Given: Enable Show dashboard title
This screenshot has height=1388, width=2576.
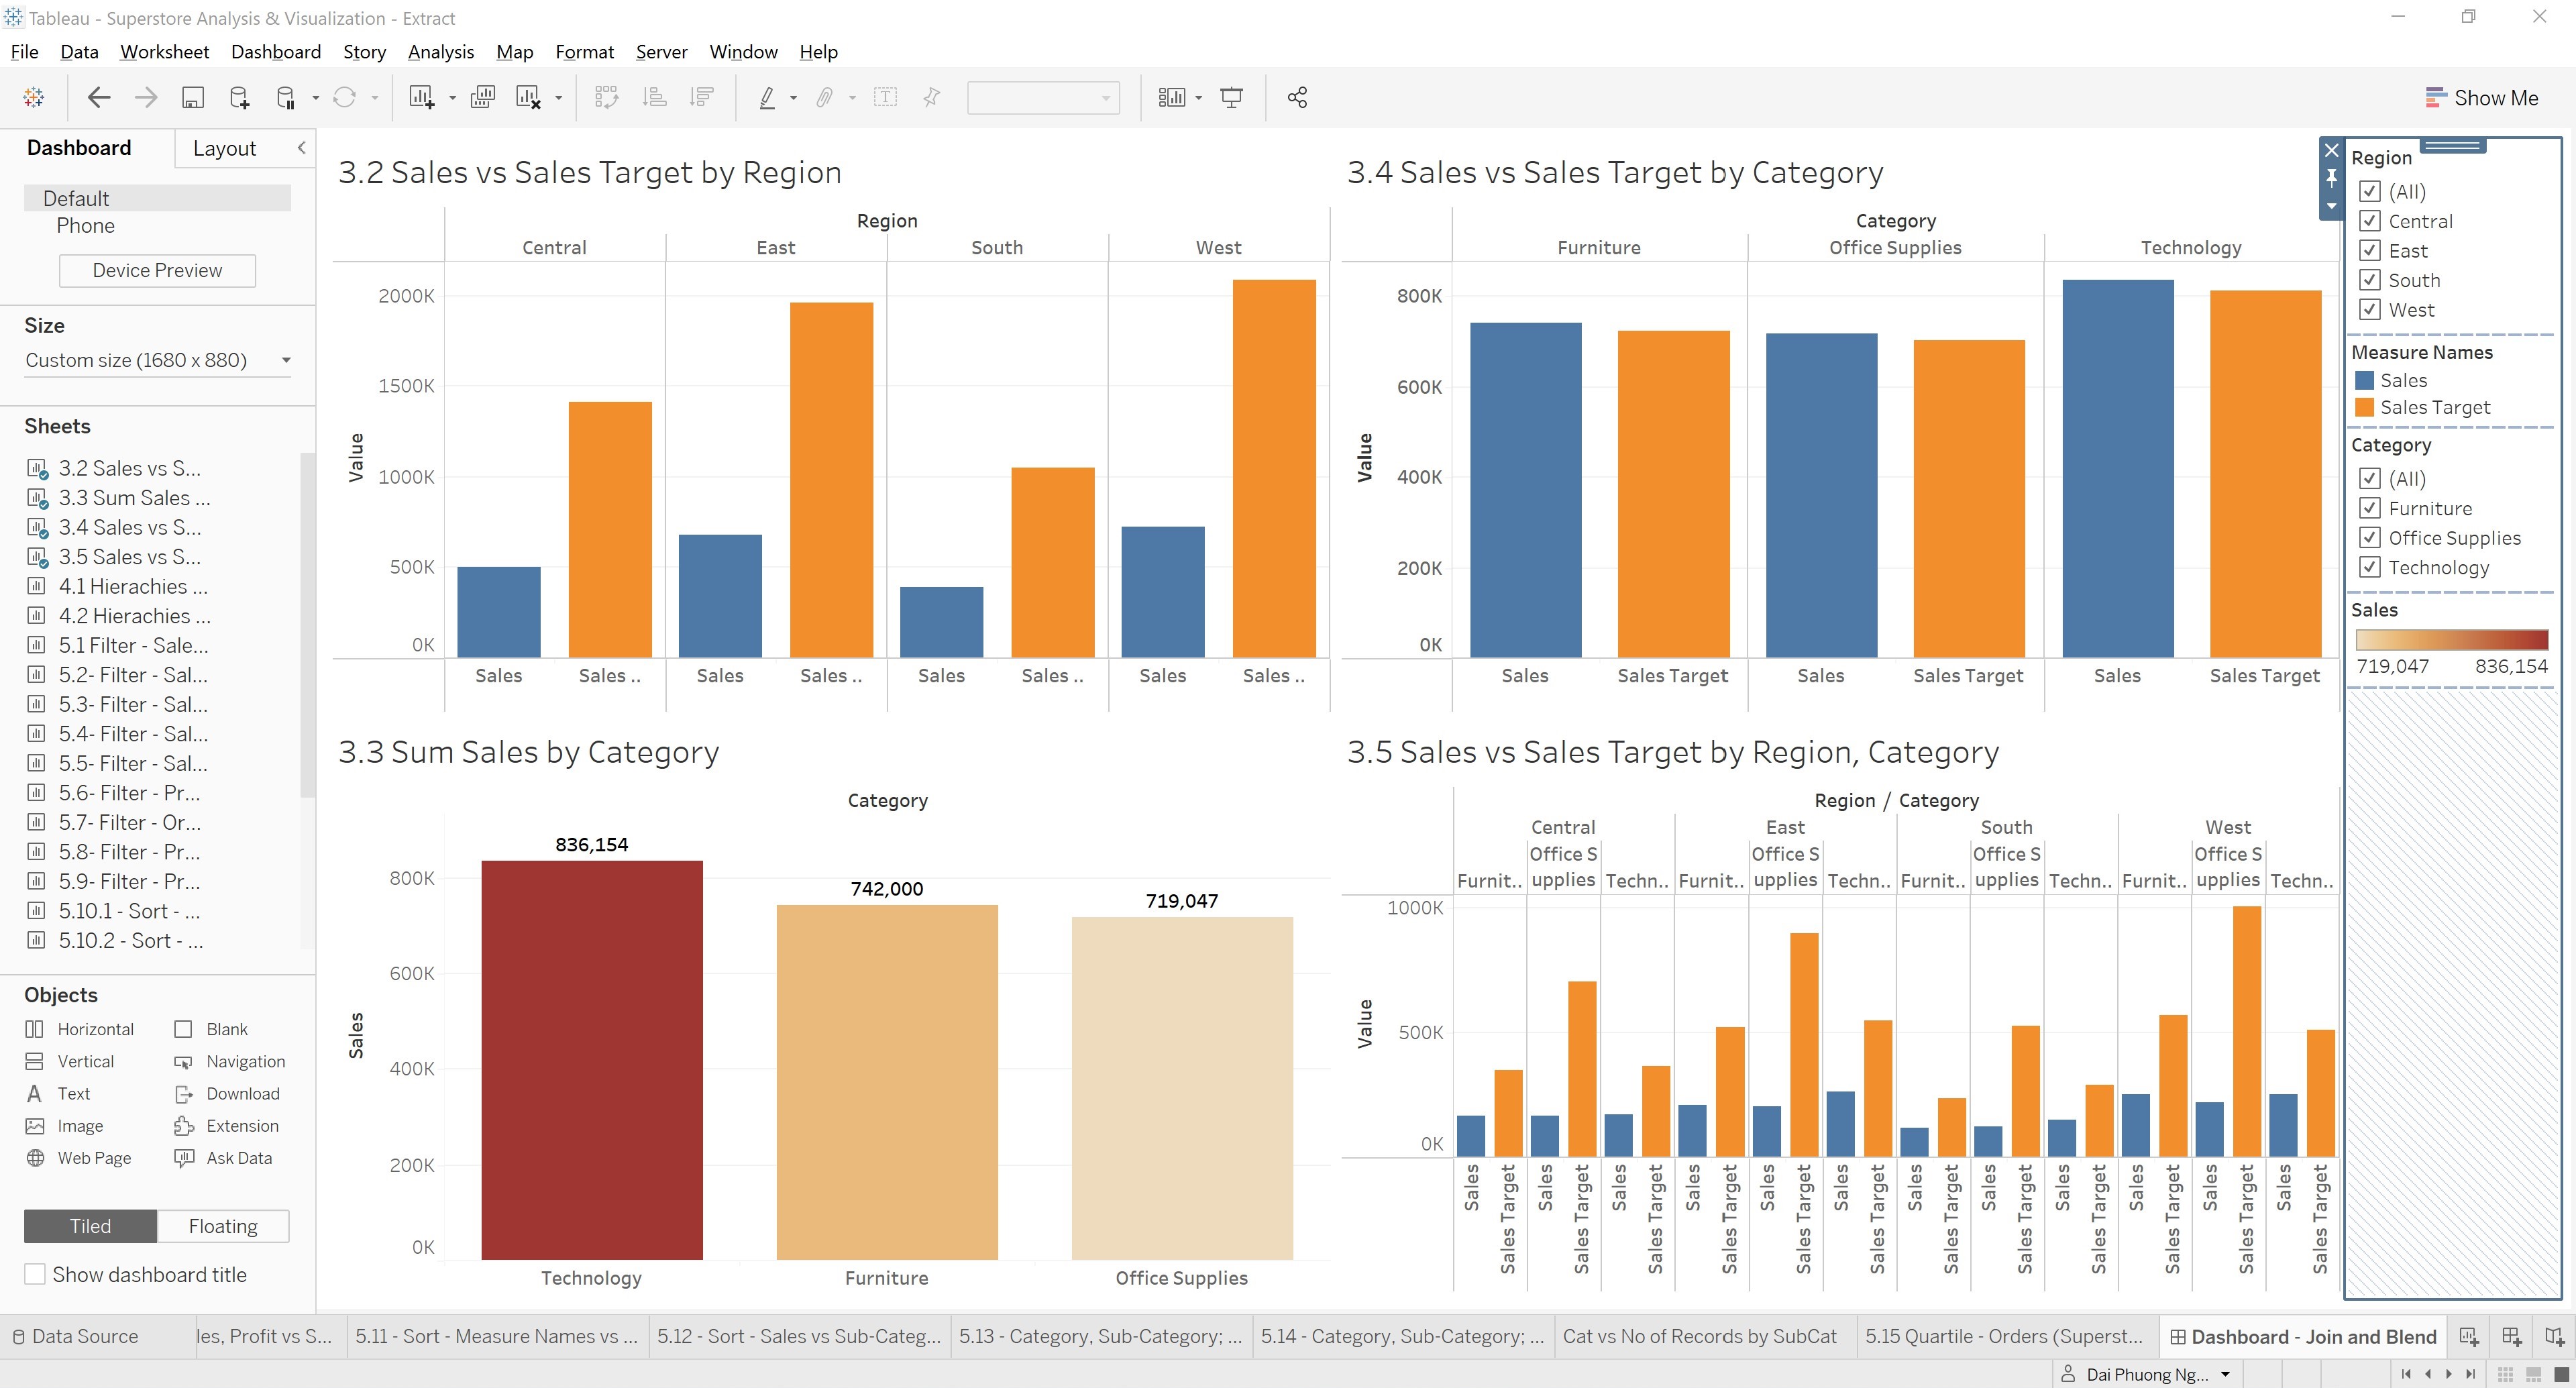Looking at the screenshot, I should click(x=35, y=1274).
